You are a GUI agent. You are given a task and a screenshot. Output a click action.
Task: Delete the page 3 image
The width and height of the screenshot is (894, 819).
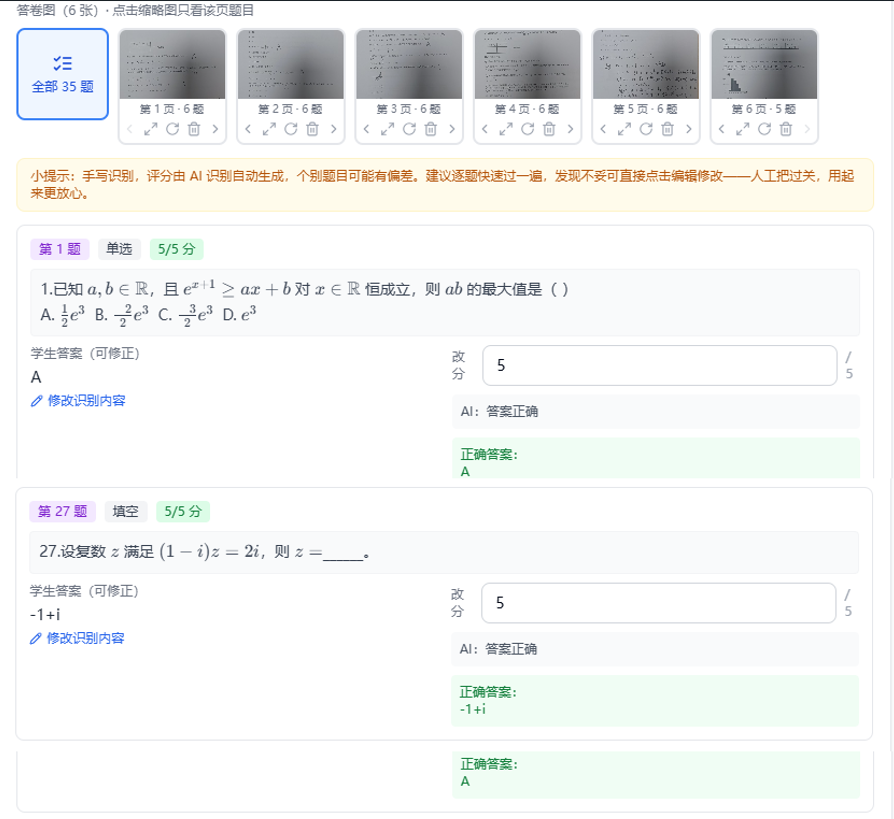[431, 129]
